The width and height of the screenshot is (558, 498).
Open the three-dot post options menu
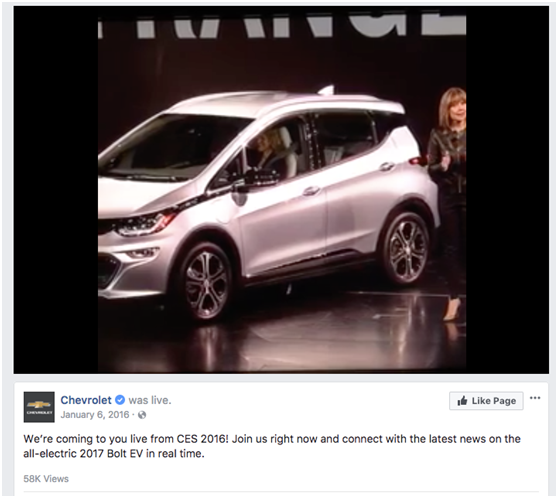[535, 398]
